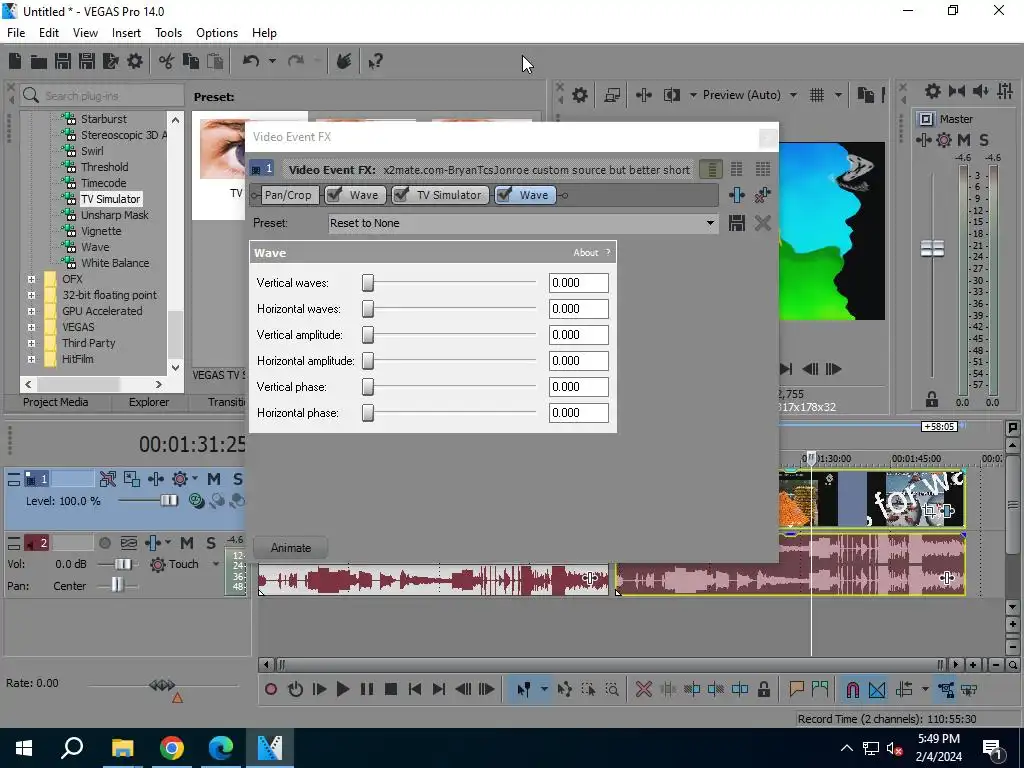Mute video track 1
This screenshot has height=768, width=1024.
coord(214,479)
